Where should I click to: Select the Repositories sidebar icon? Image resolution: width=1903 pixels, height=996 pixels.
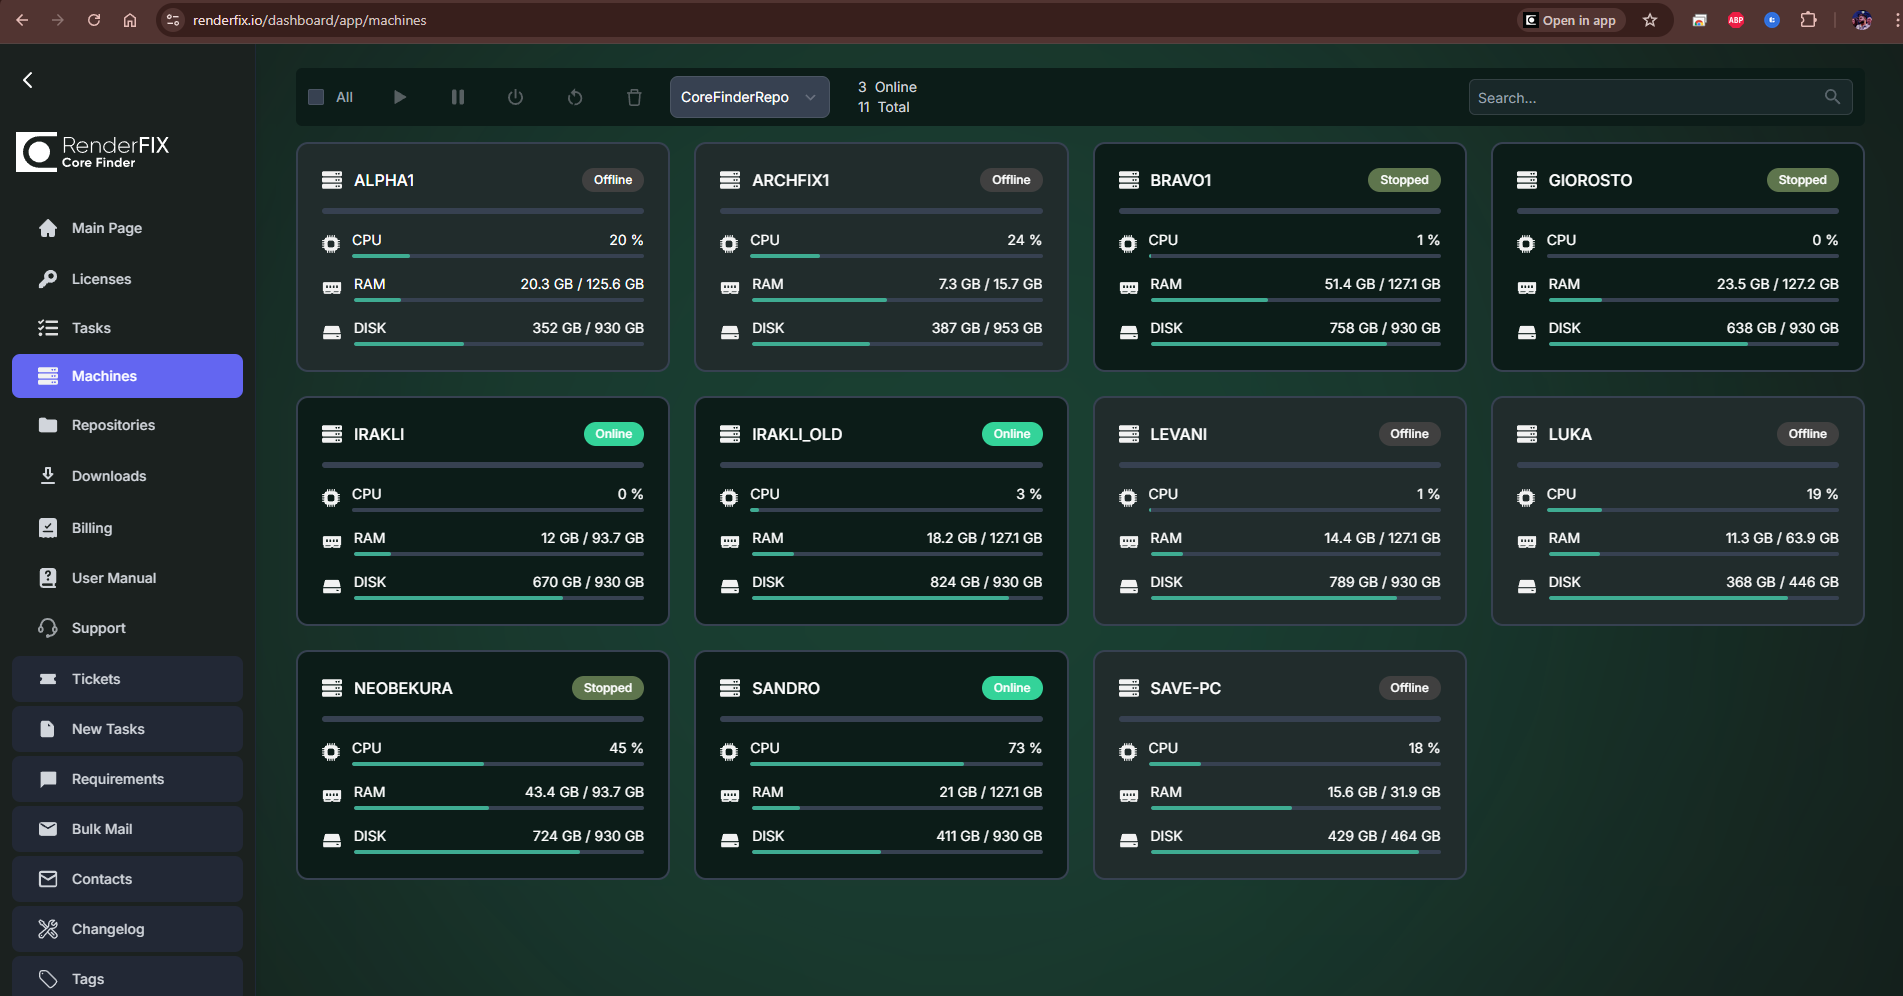pyautogui.click(x=48, y=425)
